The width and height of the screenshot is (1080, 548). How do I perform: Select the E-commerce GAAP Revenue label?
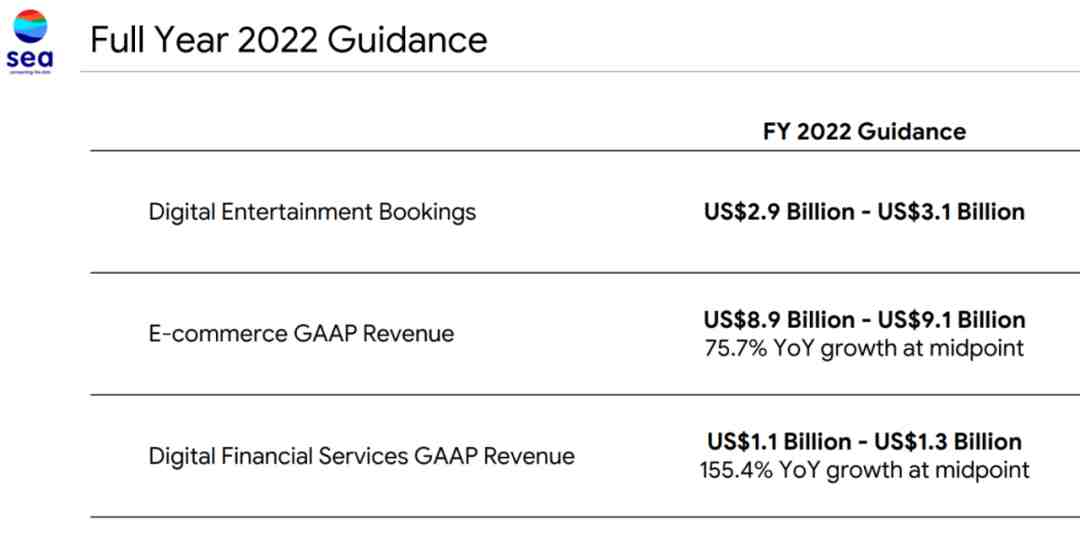pos(301,334)
